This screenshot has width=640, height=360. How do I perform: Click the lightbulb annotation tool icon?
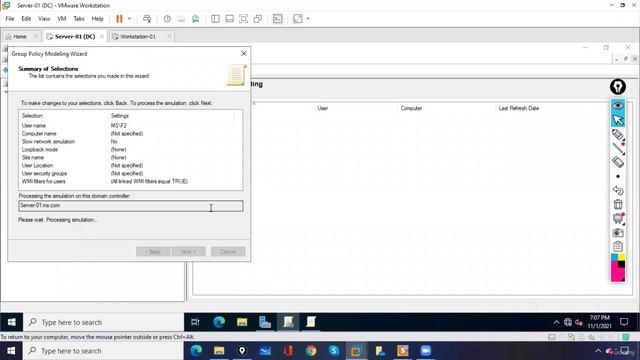pyautogui.click(x=618, y=87)
